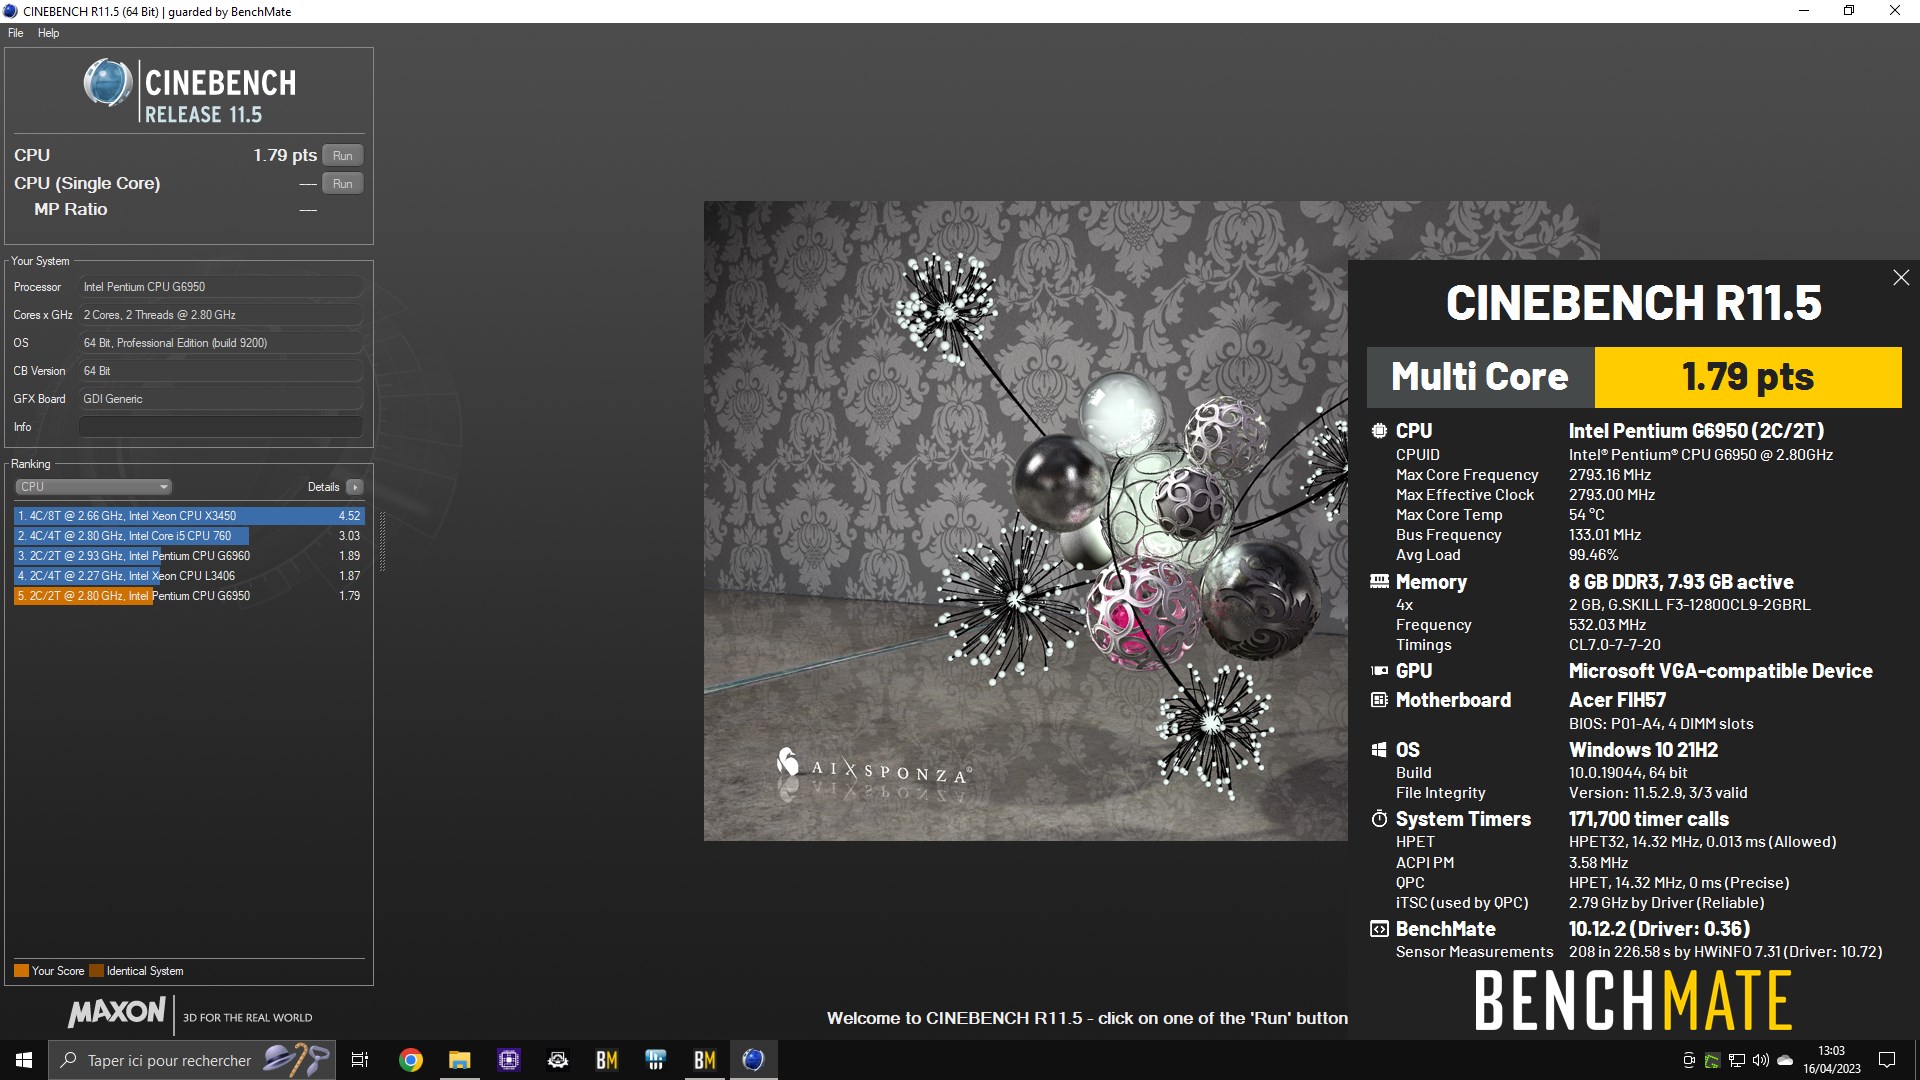Viewport: 1920px width, 1080px height.
Task: Open Task View on the taskbar
Action: click(x=360, y=1060)
